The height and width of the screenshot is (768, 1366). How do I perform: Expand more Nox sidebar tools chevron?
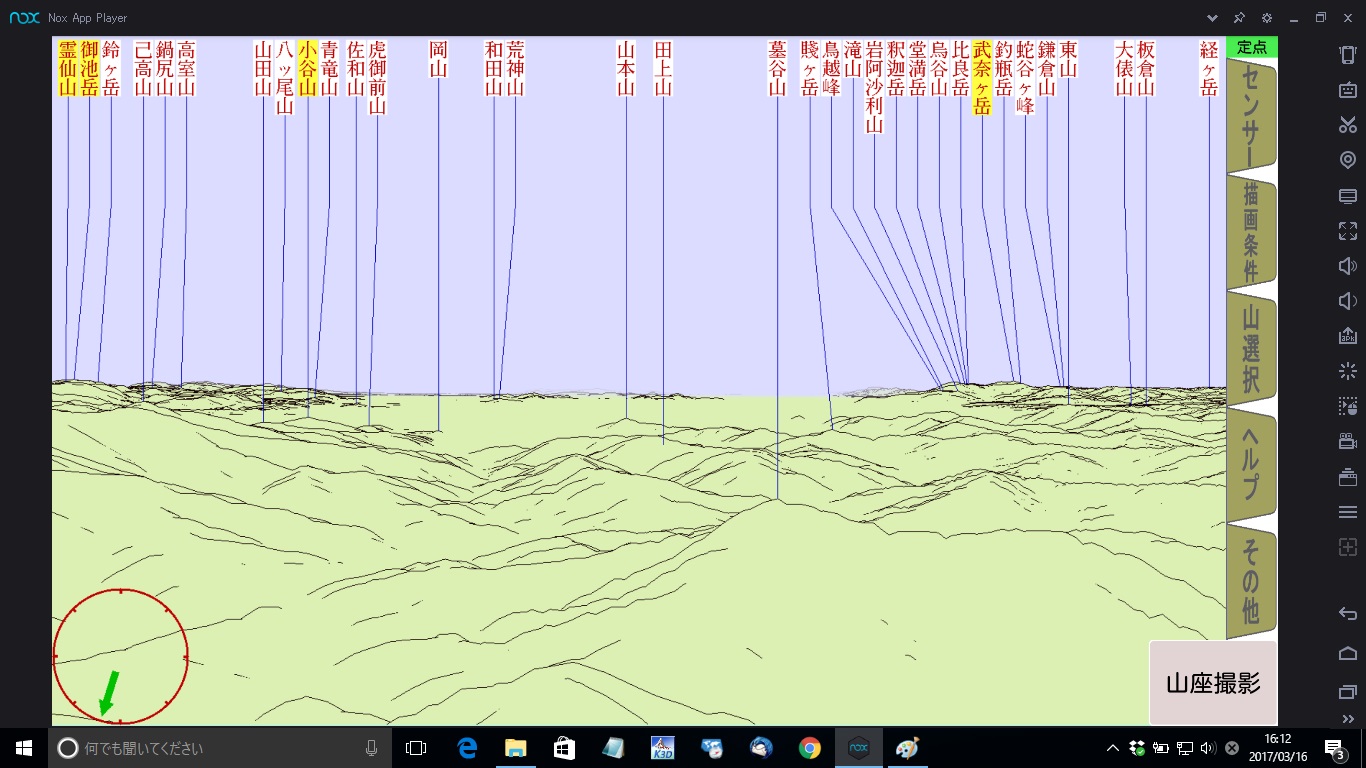pyautogui.click(x=1347, y=719)
